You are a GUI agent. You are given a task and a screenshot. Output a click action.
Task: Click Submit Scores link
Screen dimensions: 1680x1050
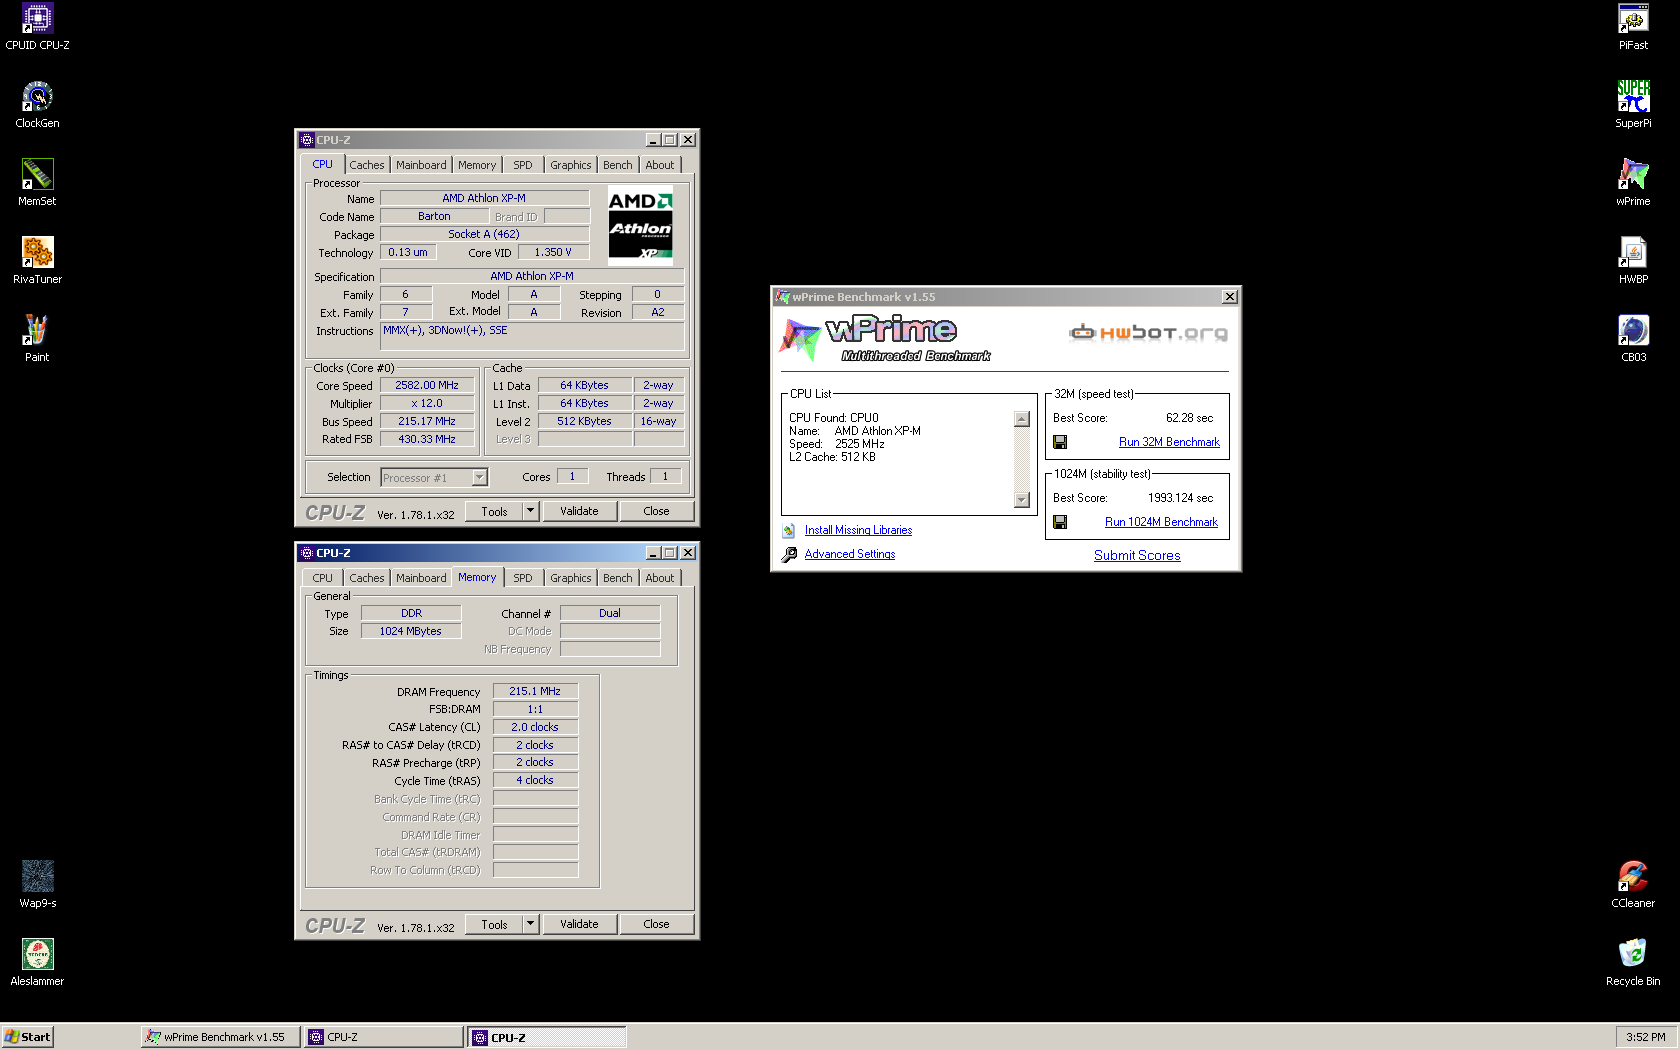(1137, 555)
